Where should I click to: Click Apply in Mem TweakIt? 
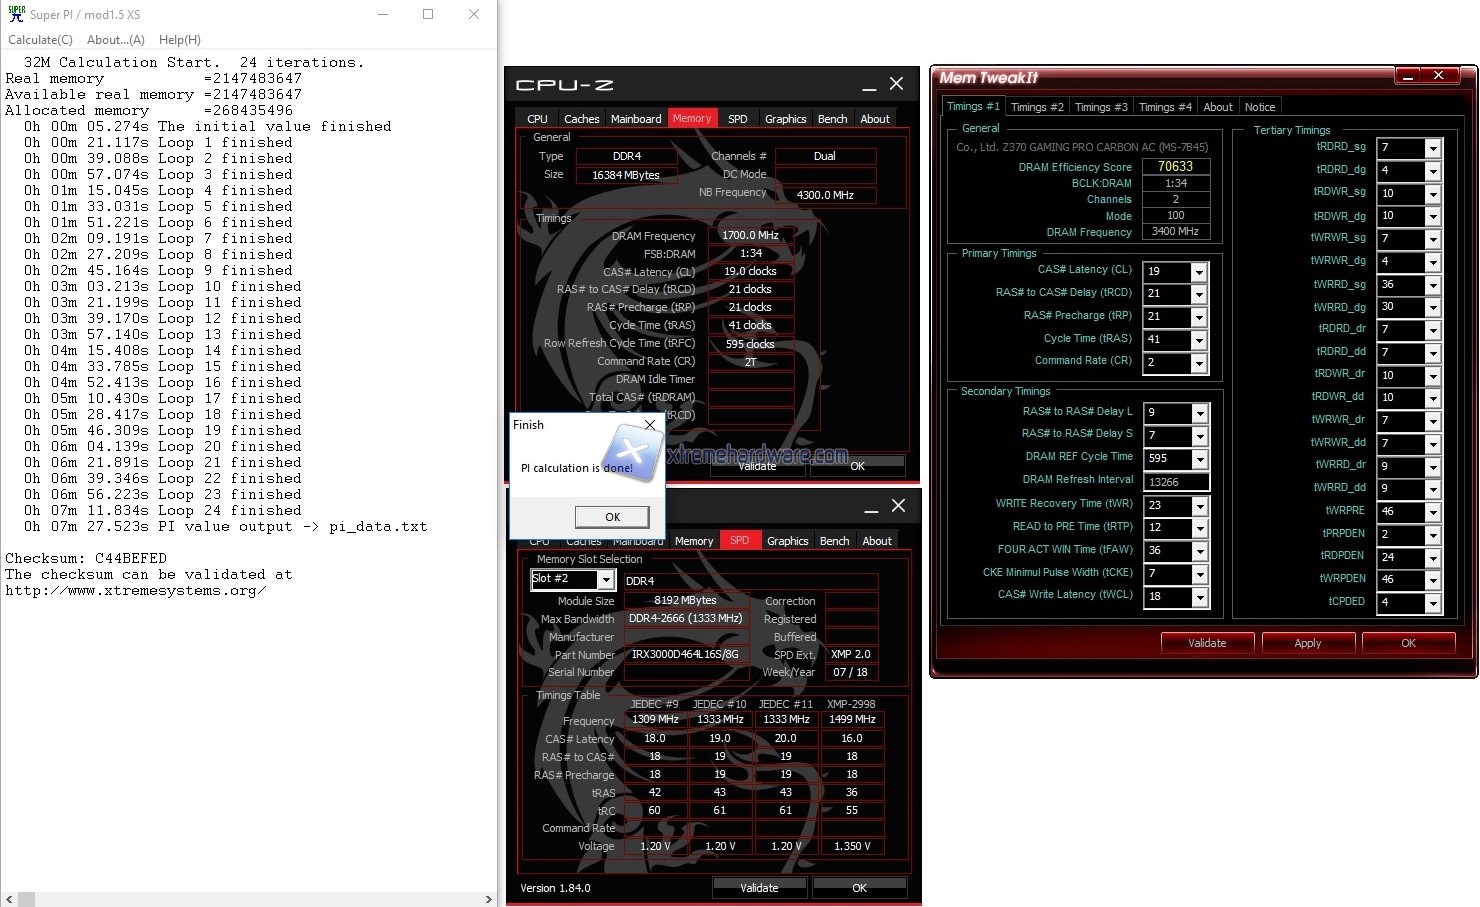[x=1307, y=643]
